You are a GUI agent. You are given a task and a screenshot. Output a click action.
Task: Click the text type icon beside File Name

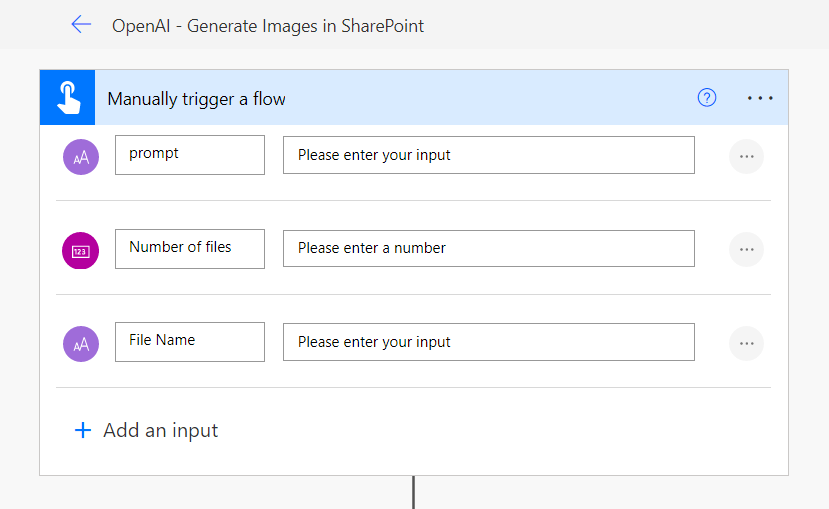coord(81,343)
